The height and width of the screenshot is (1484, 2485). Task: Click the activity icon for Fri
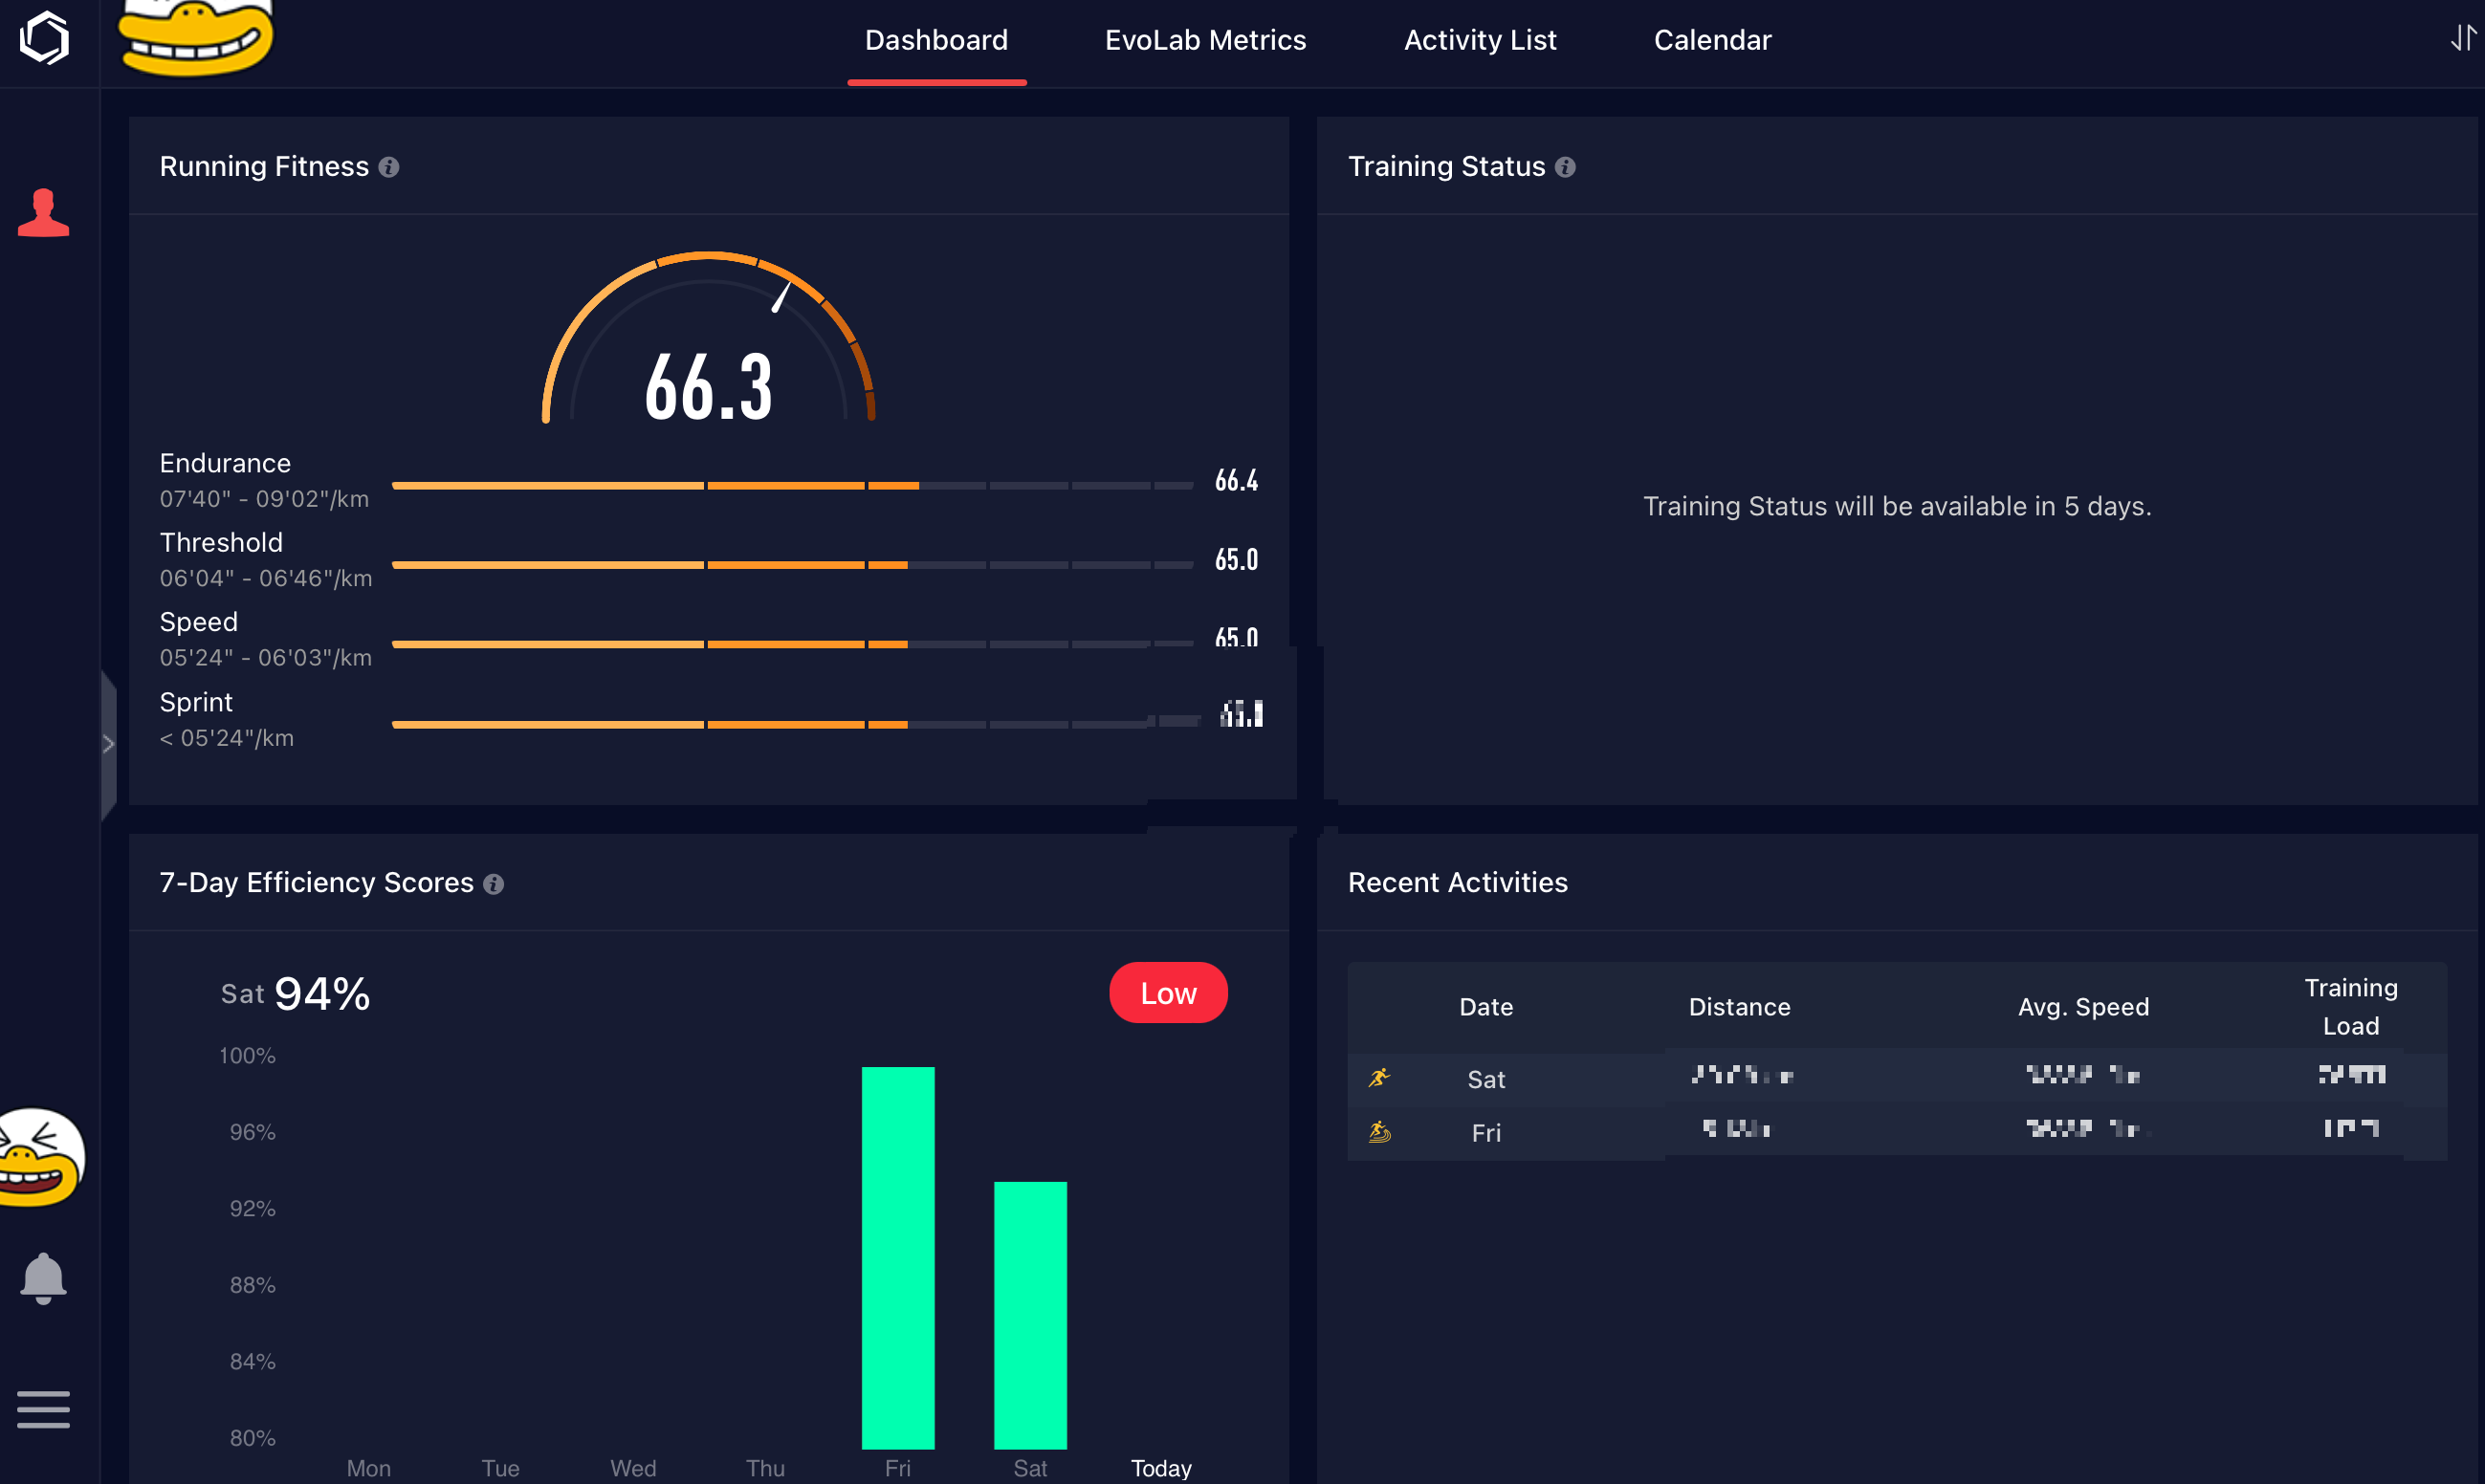coord(1380,1132)
